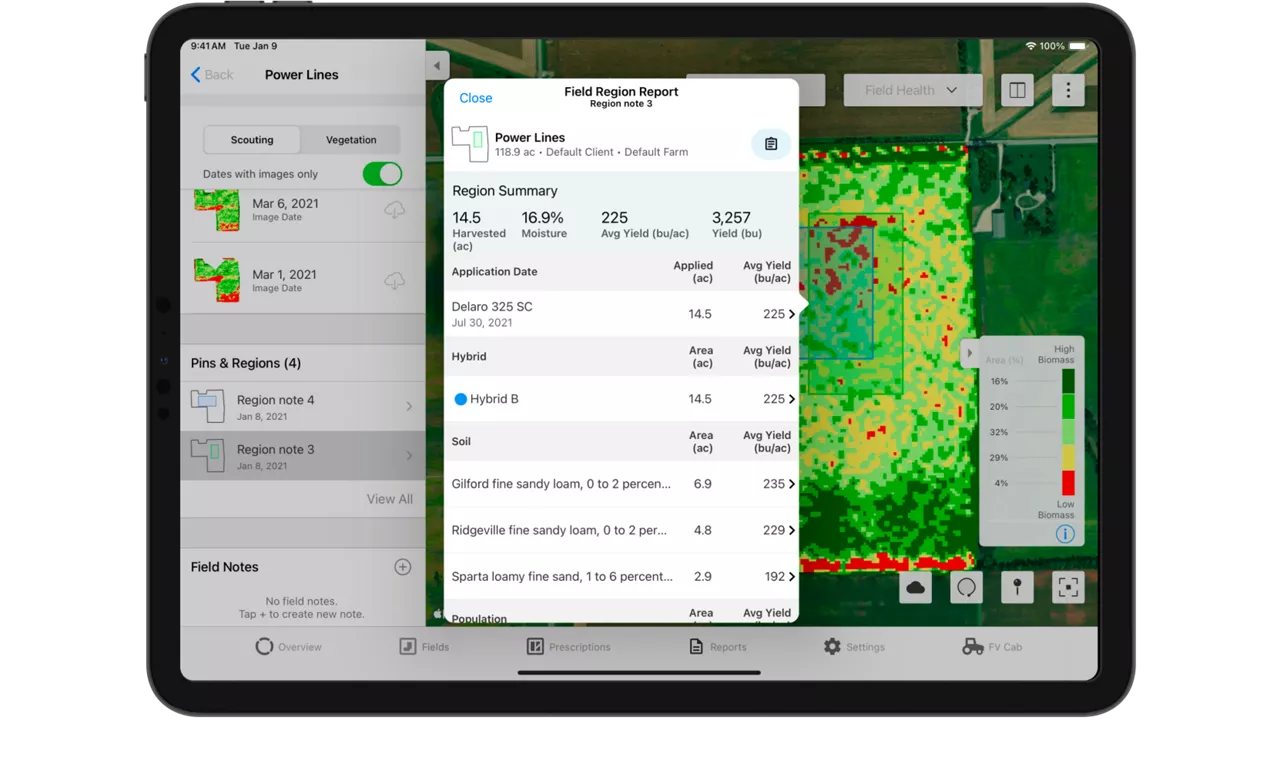1280x780 pixels.
Task: Select the lasso region drawing tool
Action: (966, 588)
